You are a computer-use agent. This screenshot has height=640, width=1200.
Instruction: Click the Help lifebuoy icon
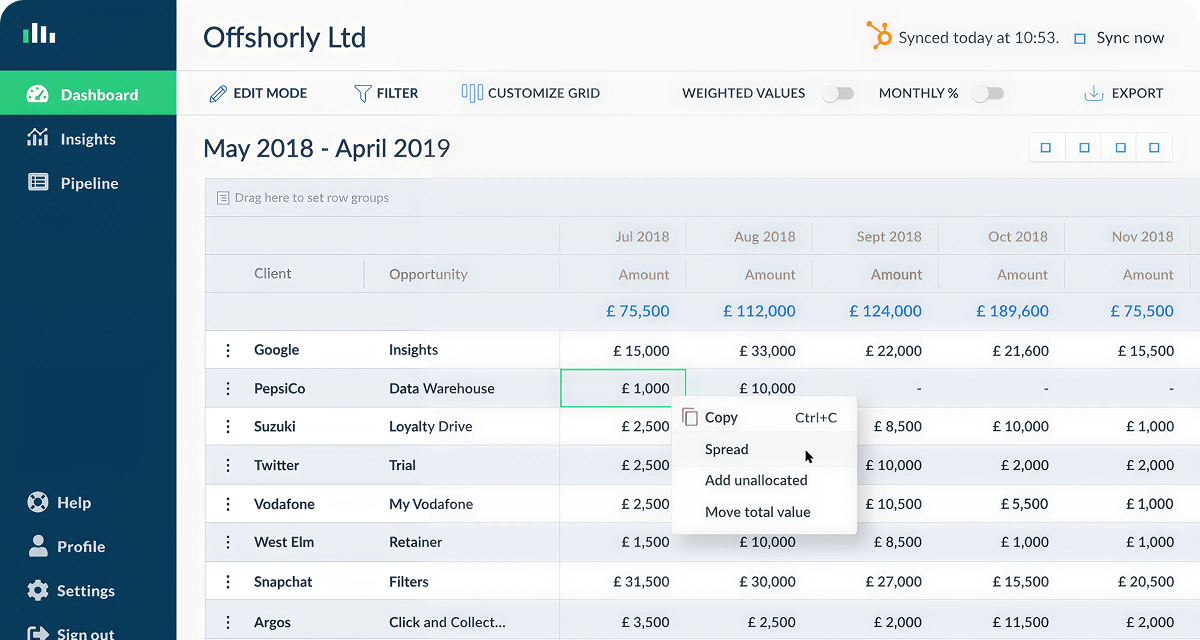click(x=38, y=502)
